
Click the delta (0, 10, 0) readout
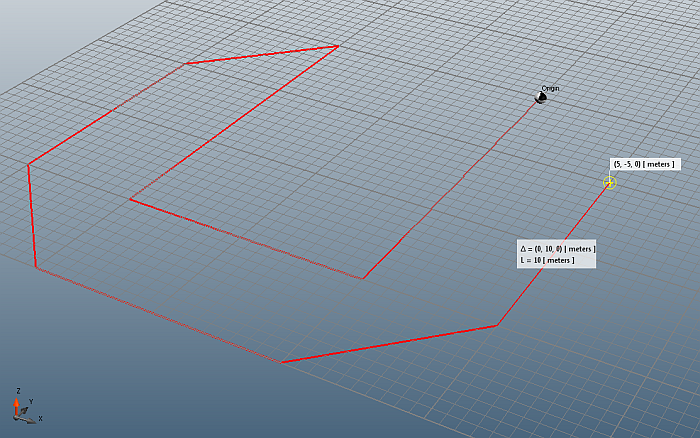pyautogui.click(x=557, y=248)
